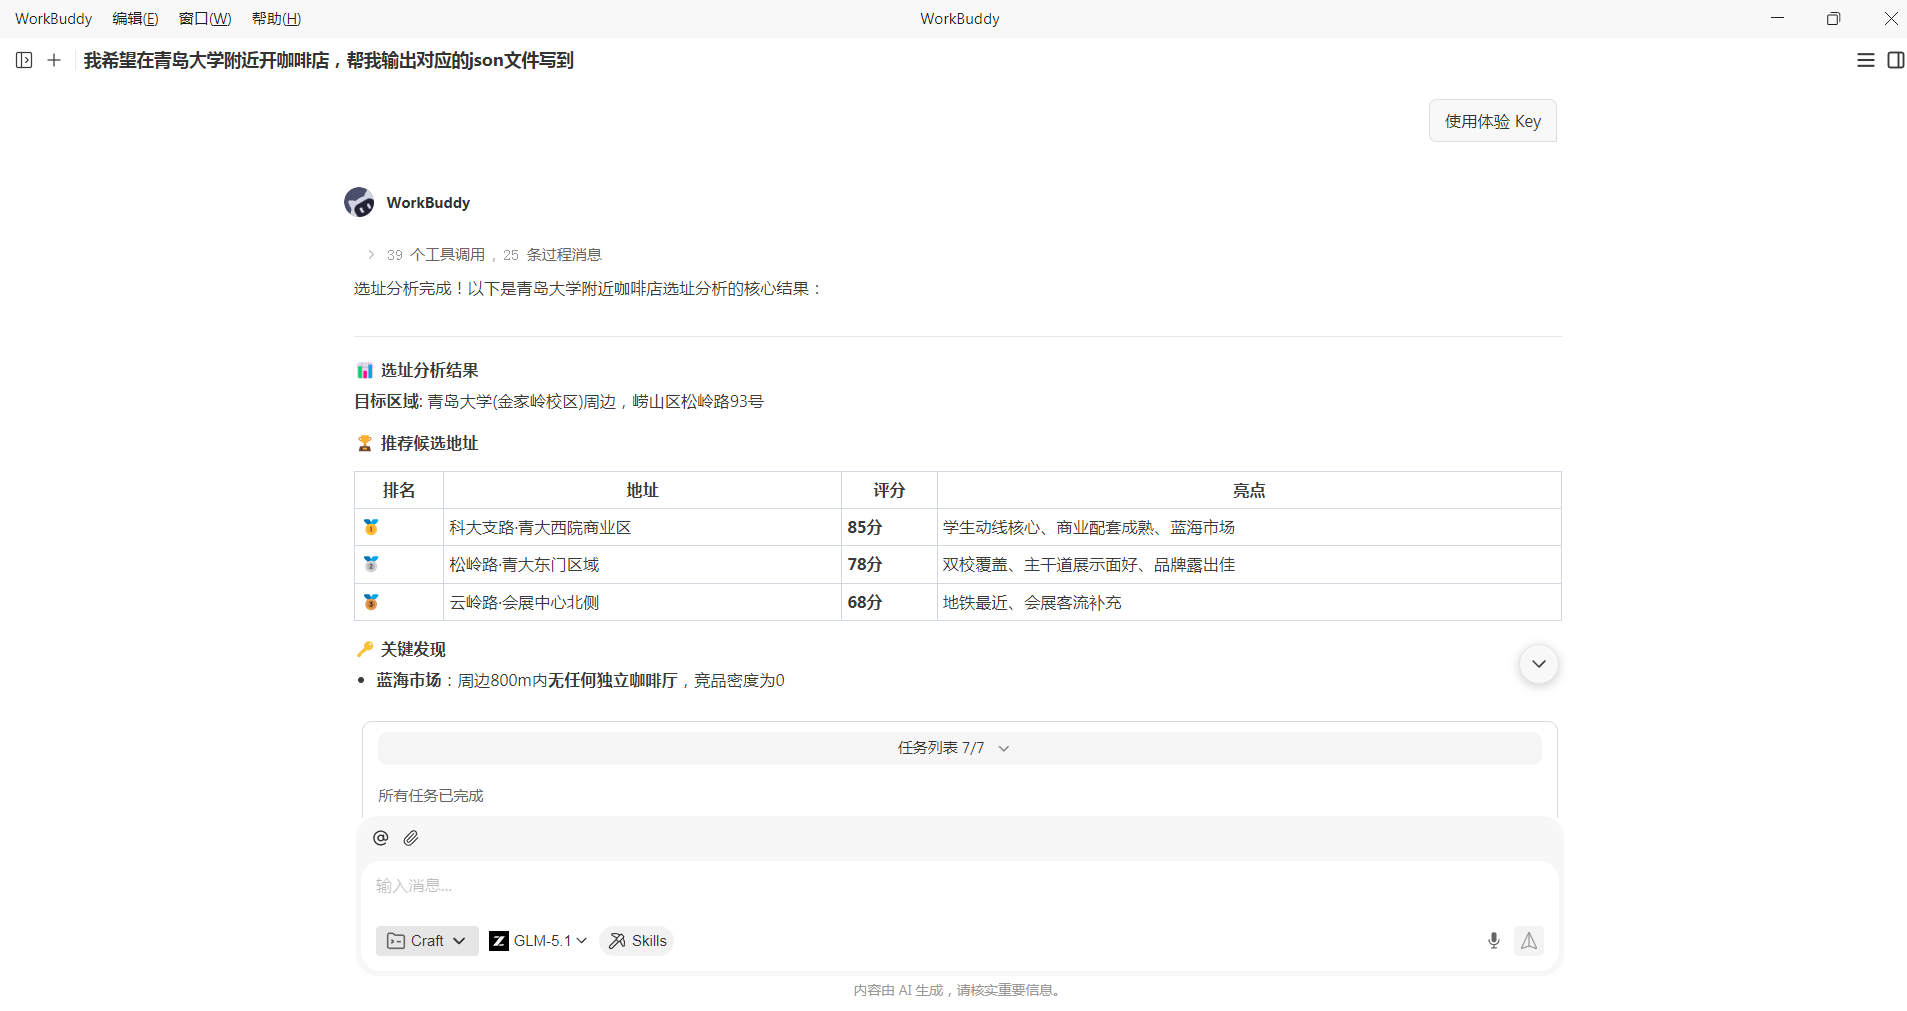Viewport: 1907px width, 1011px height.
Task: Click the 亮点 column header
Action: [1249, 490]
